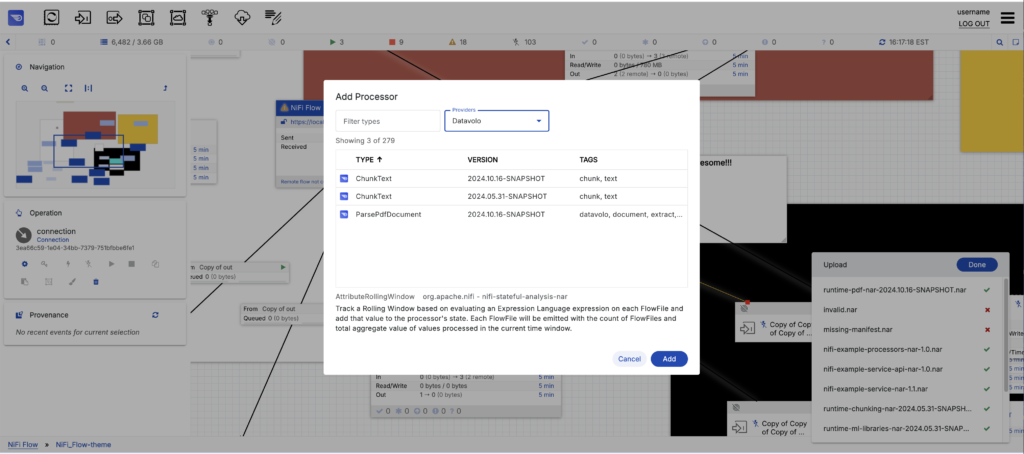Select the Funnel toolbar icon
This screenshot has height=454, width=1024.
coord(210,17)
